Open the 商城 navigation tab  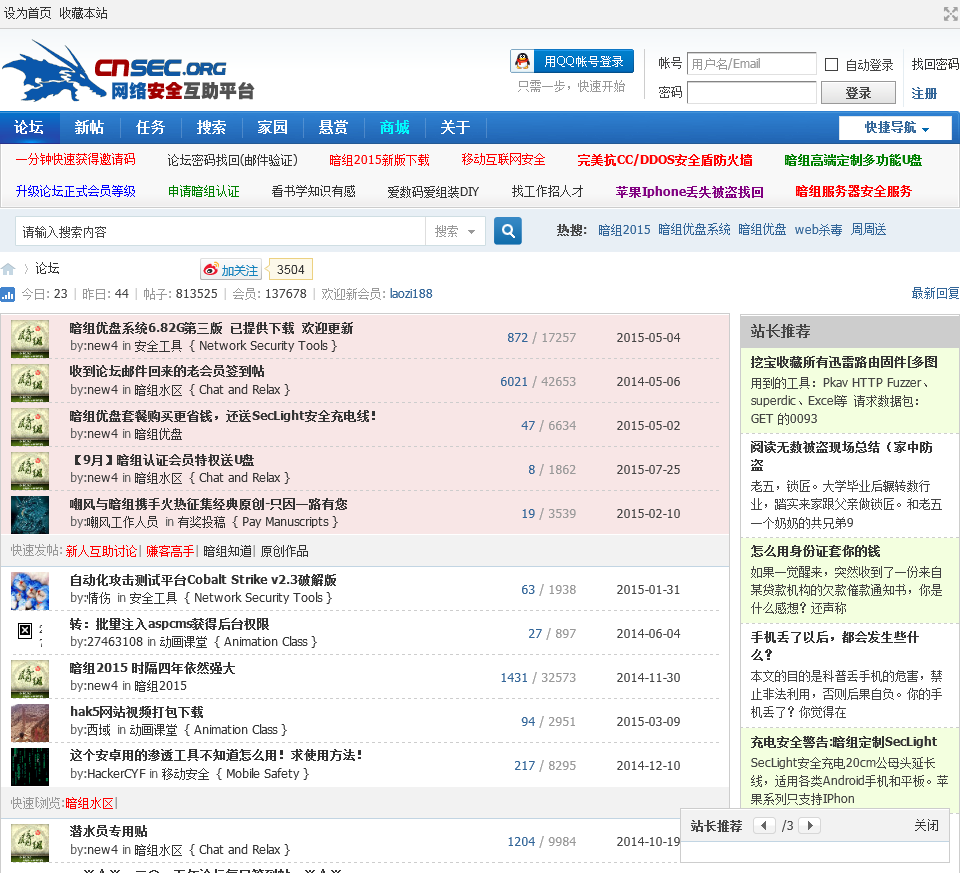click(394, 128)
